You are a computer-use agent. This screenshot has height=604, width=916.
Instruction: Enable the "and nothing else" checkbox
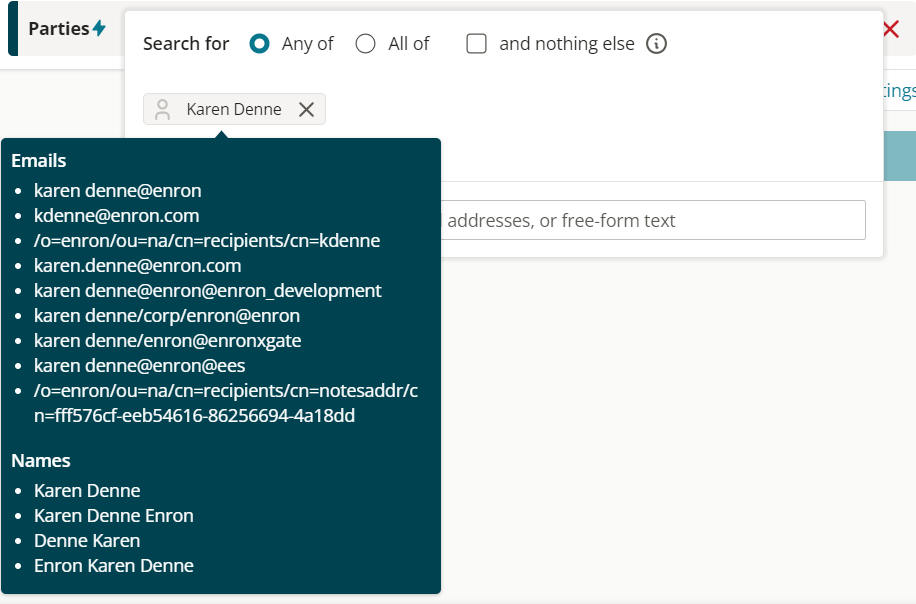coord(477,44)
